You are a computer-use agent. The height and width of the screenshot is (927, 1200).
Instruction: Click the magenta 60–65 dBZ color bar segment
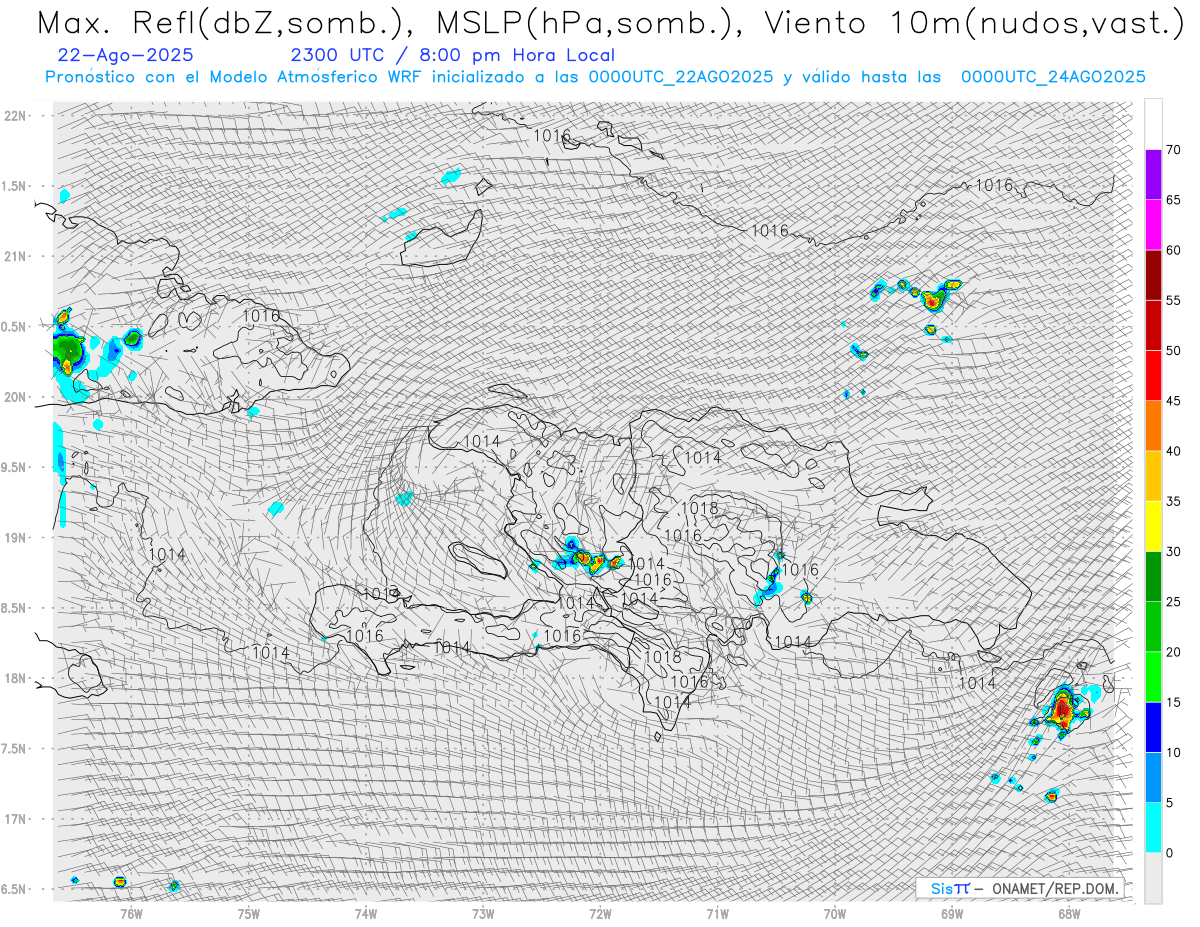coord(1153,225)
